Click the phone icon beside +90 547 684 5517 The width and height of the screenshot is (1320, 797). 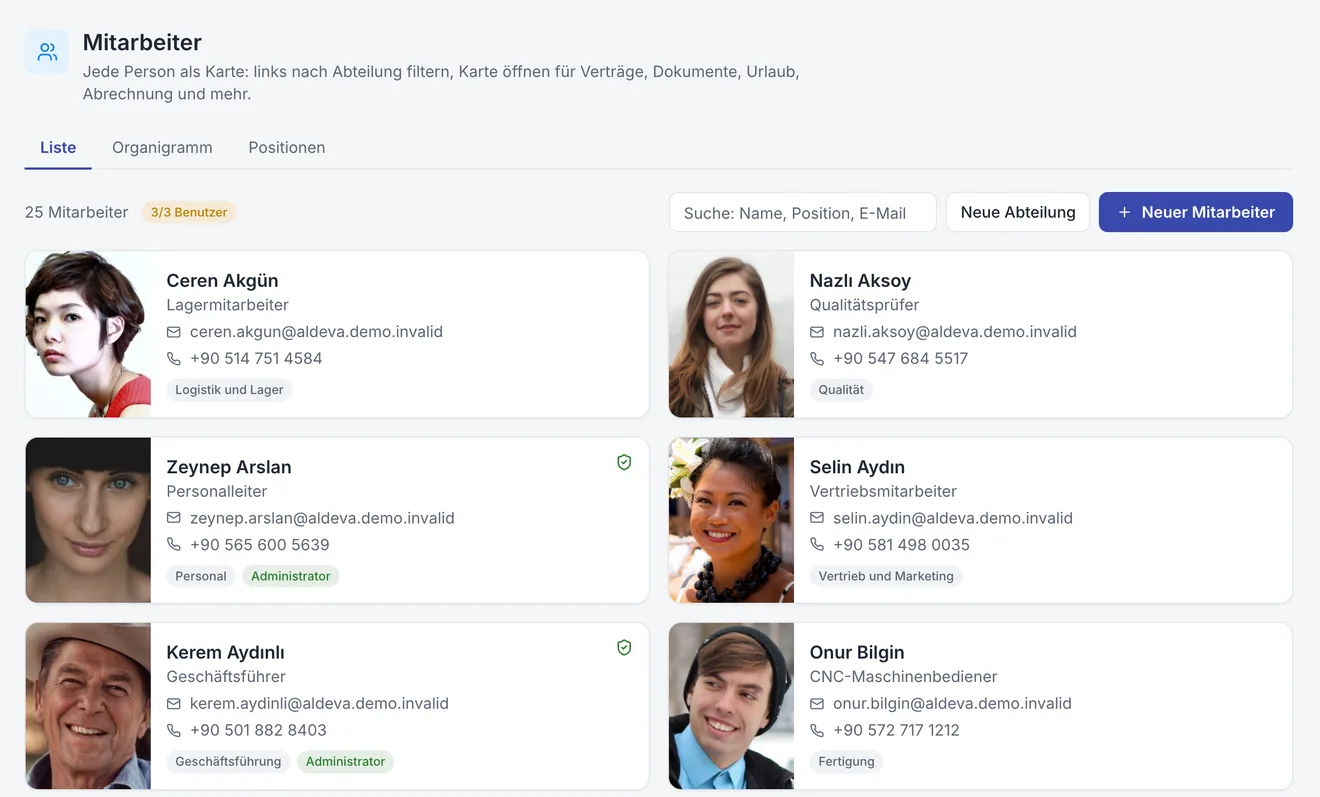(x=817, y=358)
